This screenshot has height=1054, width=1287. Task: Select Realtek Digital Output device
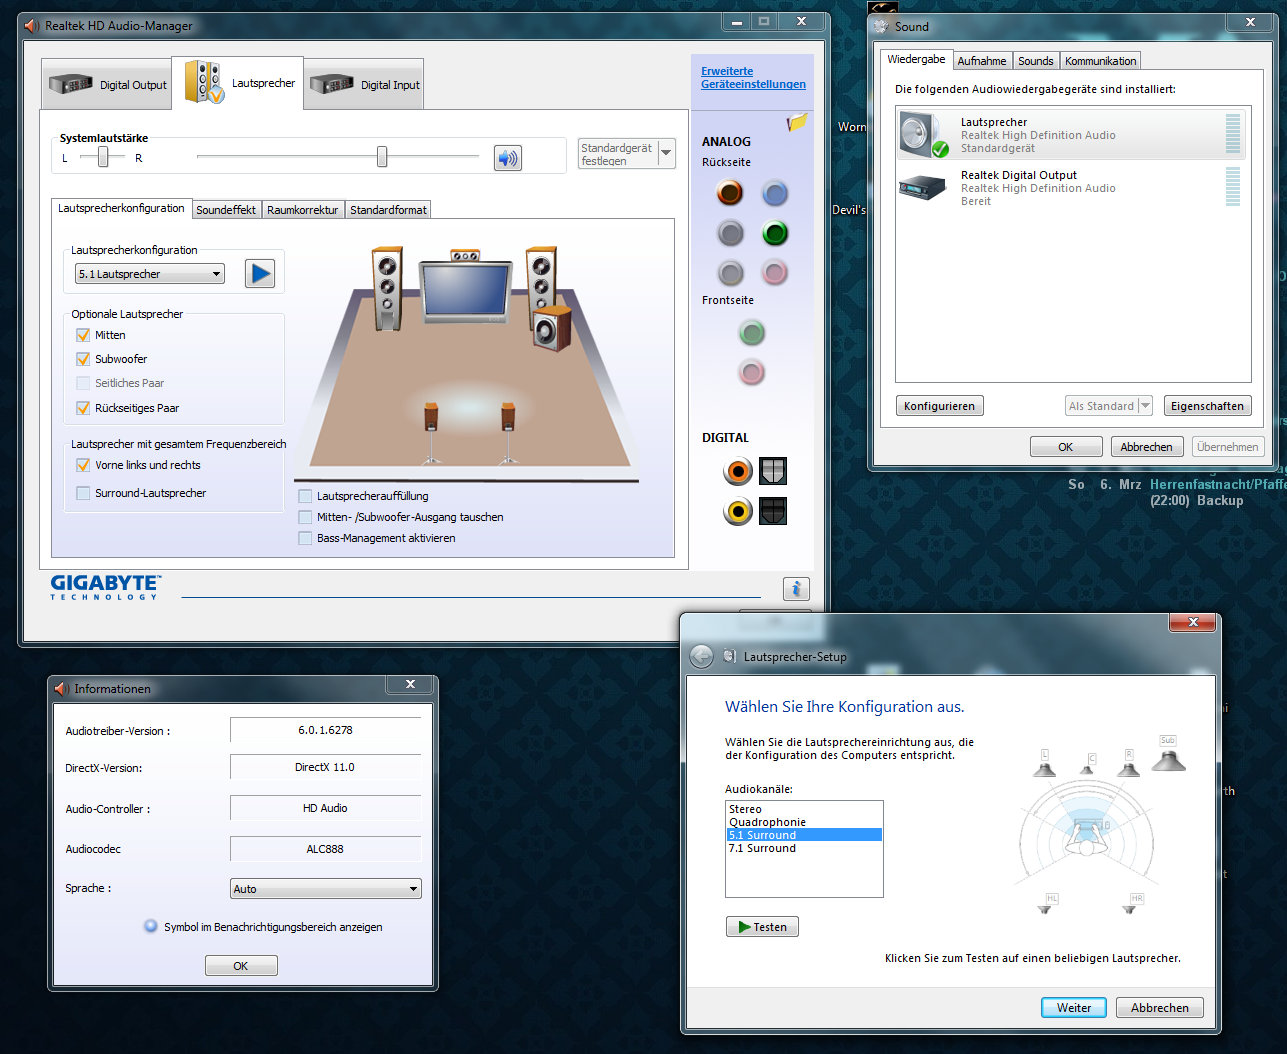[x=1070, y=188]
